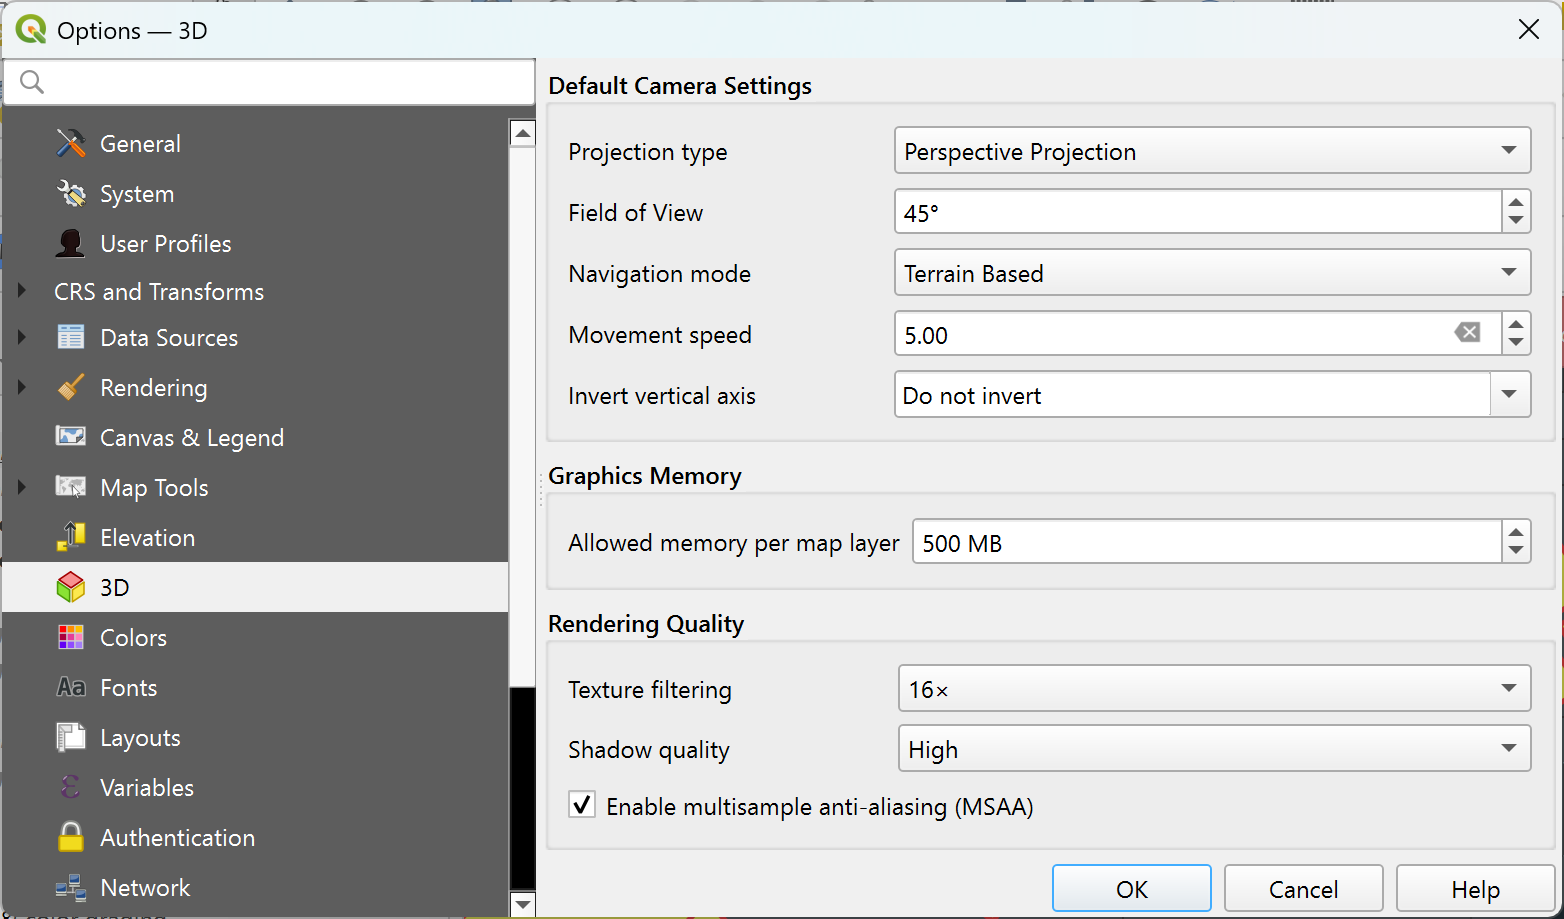This screenshot has height=919, width=1564.
Task: Click the 500 MB memory field
Action: 1207,542
